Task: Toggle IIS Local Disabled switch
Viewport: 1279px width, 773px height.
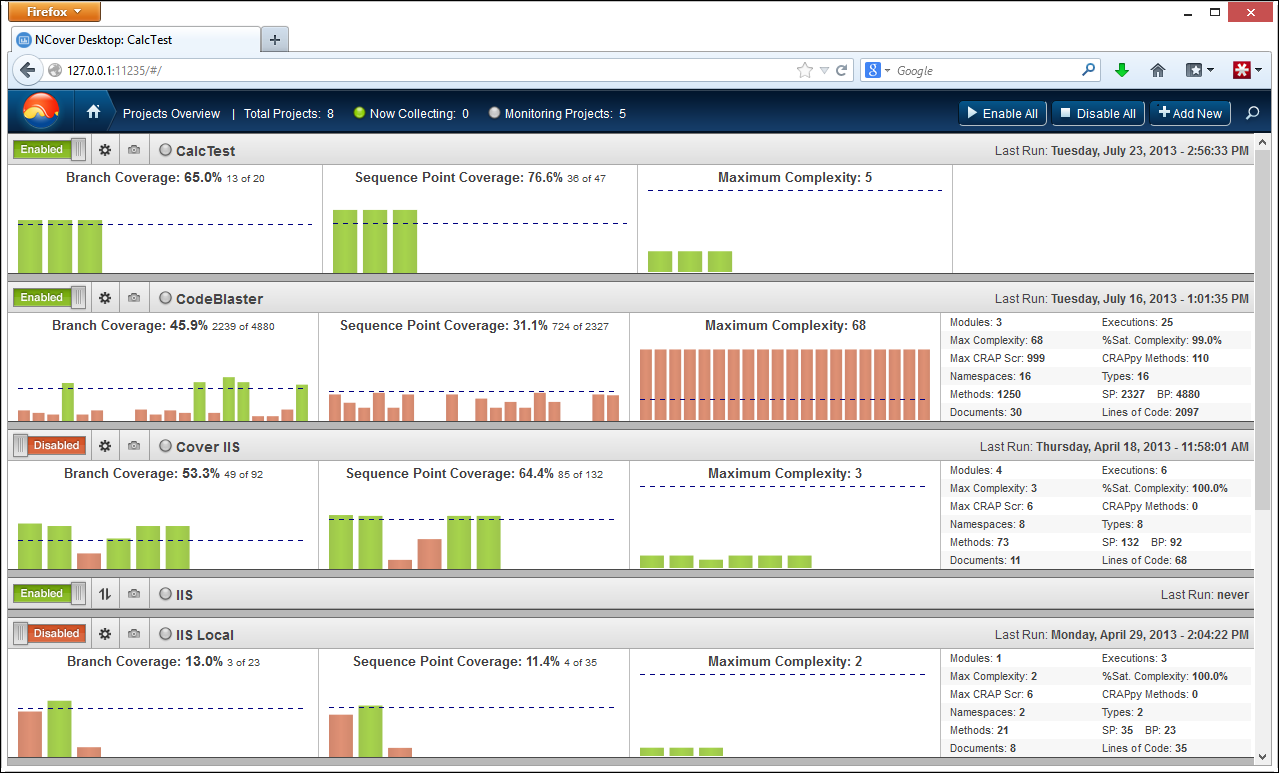Action: (50, 634)
